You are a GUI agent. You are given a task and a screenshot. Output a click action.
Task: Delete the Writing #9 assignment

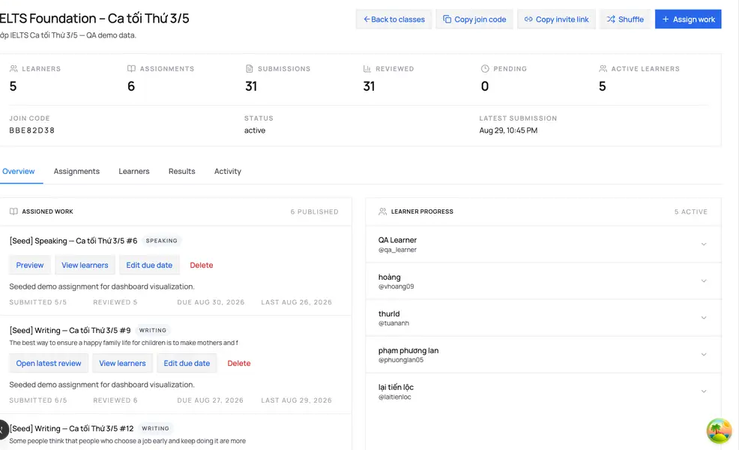point(239,363)
